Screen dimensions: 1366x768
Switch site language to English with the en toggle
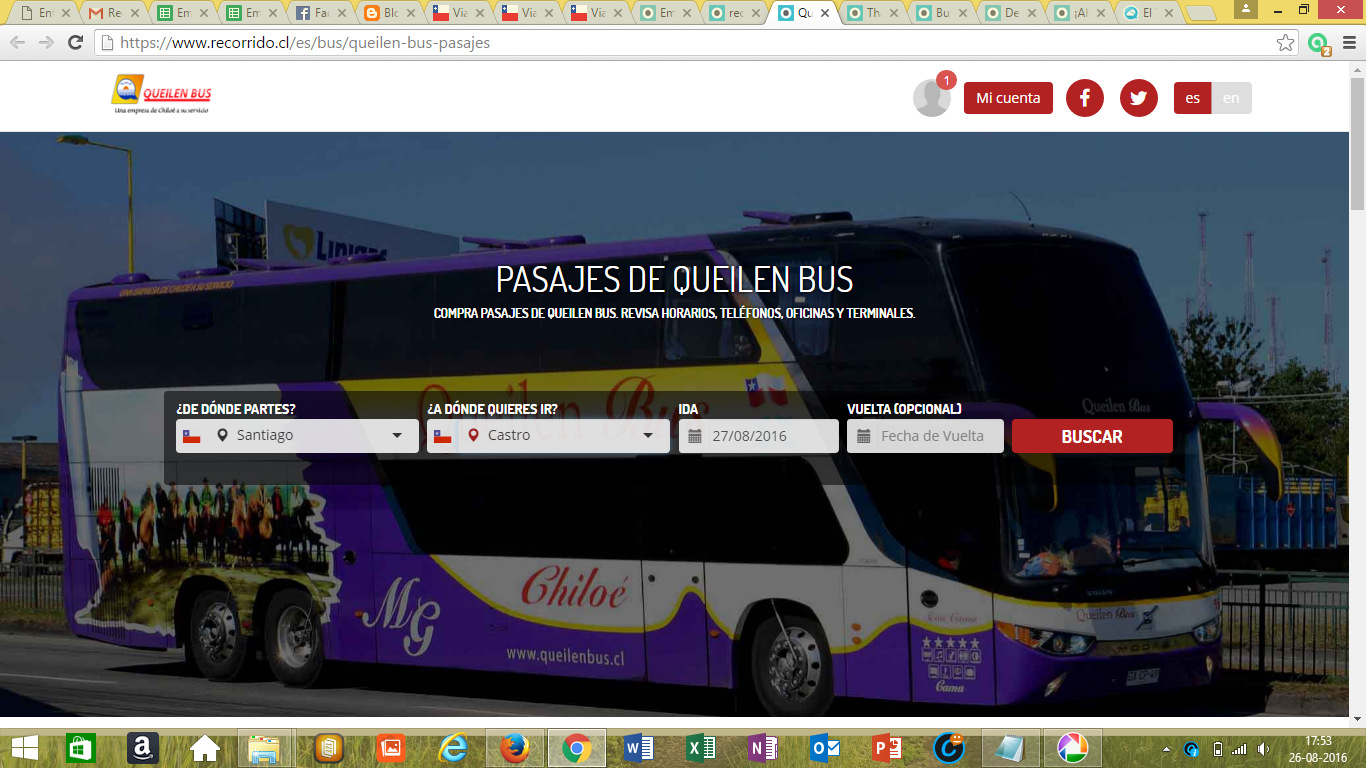(x=1231, y=97)
